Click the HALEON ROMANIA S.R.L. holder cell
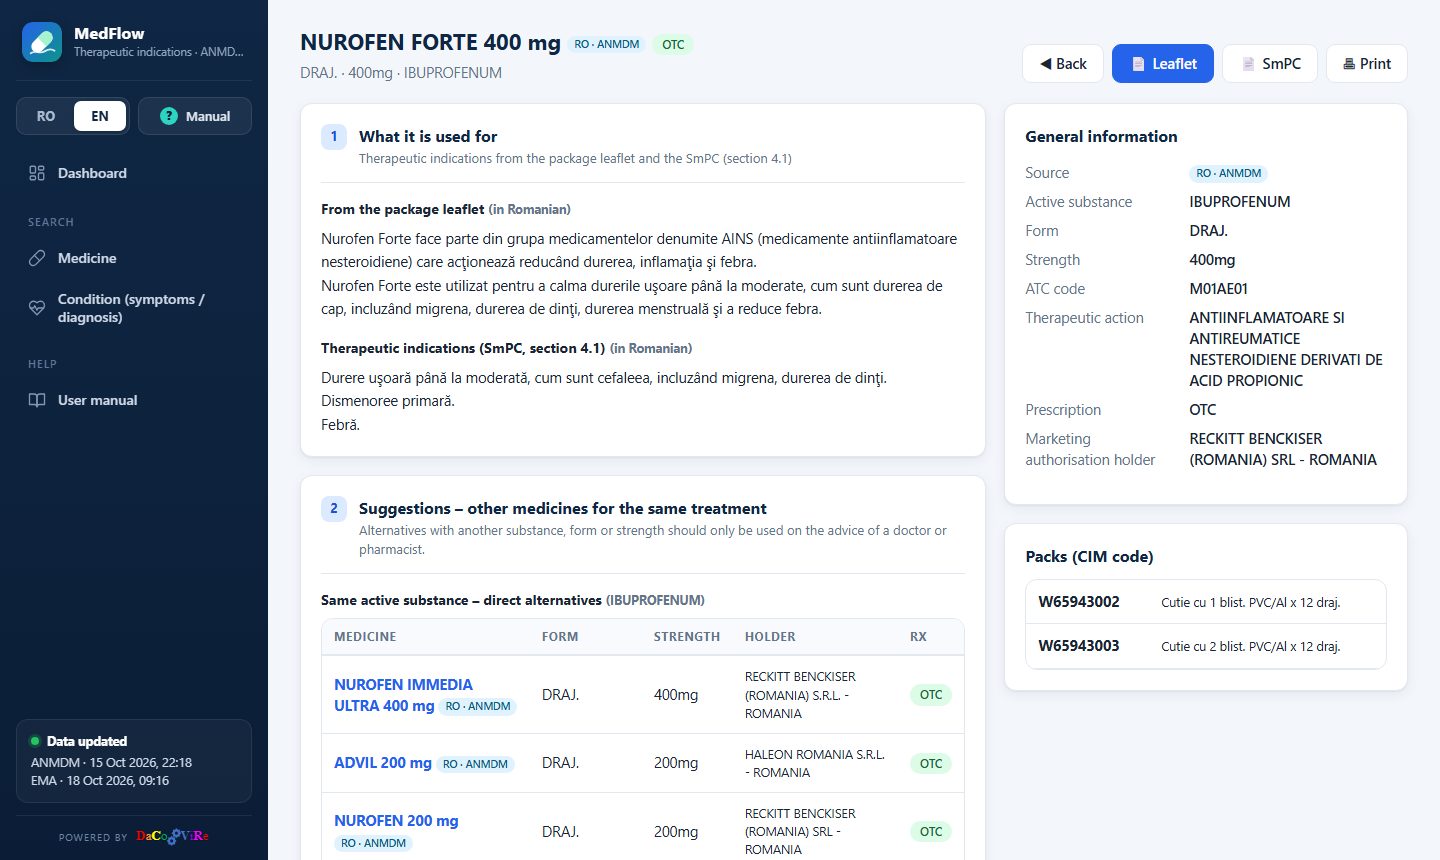Screen dimensions: 1440x860 (815, 763)
